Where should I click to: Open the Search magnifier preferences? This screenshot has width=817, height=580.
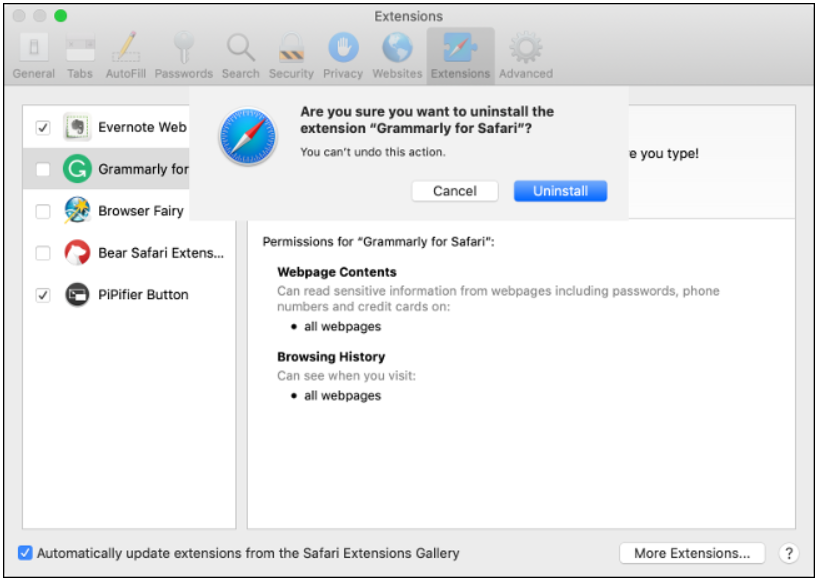[x=240, y=55]
